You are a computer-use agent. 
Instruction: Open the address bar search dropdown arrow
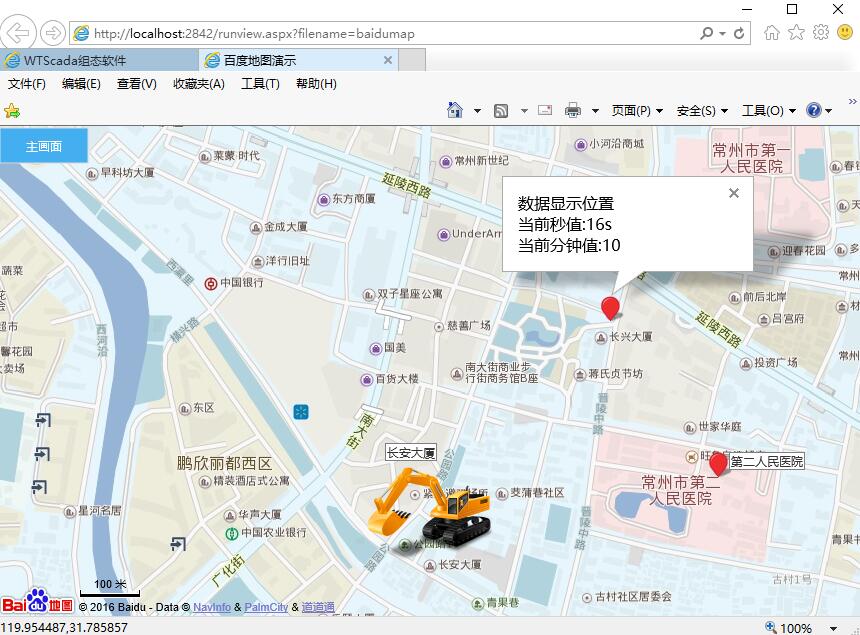point(723,34)
